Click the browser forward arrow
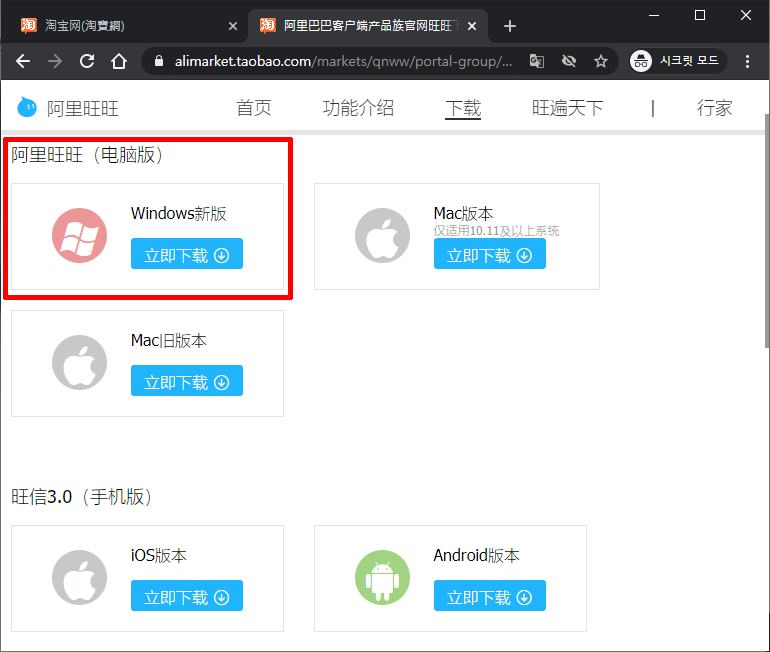This screenshot has height=652, width=770. (x=55, y=61)
